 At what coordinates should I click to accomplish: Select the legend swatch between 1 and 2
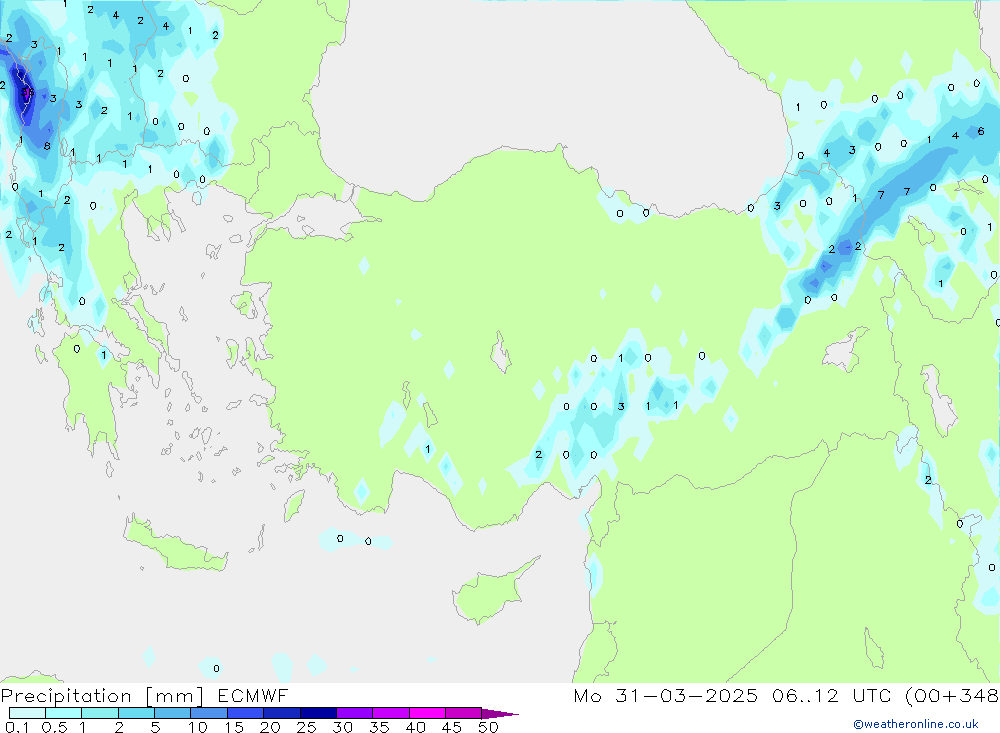pos(100,713)
